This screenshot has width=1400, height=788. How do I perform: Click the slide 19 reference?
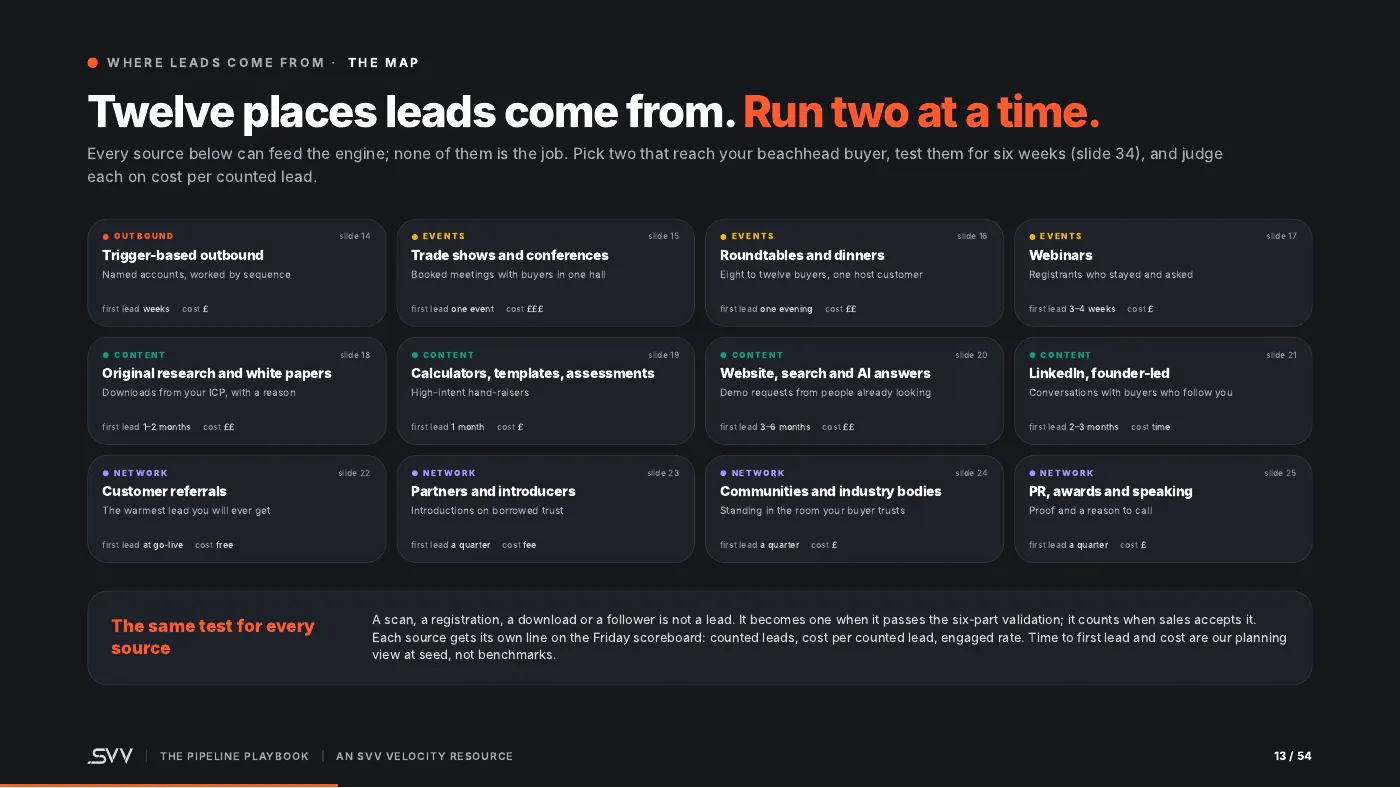tap(664, 355)
